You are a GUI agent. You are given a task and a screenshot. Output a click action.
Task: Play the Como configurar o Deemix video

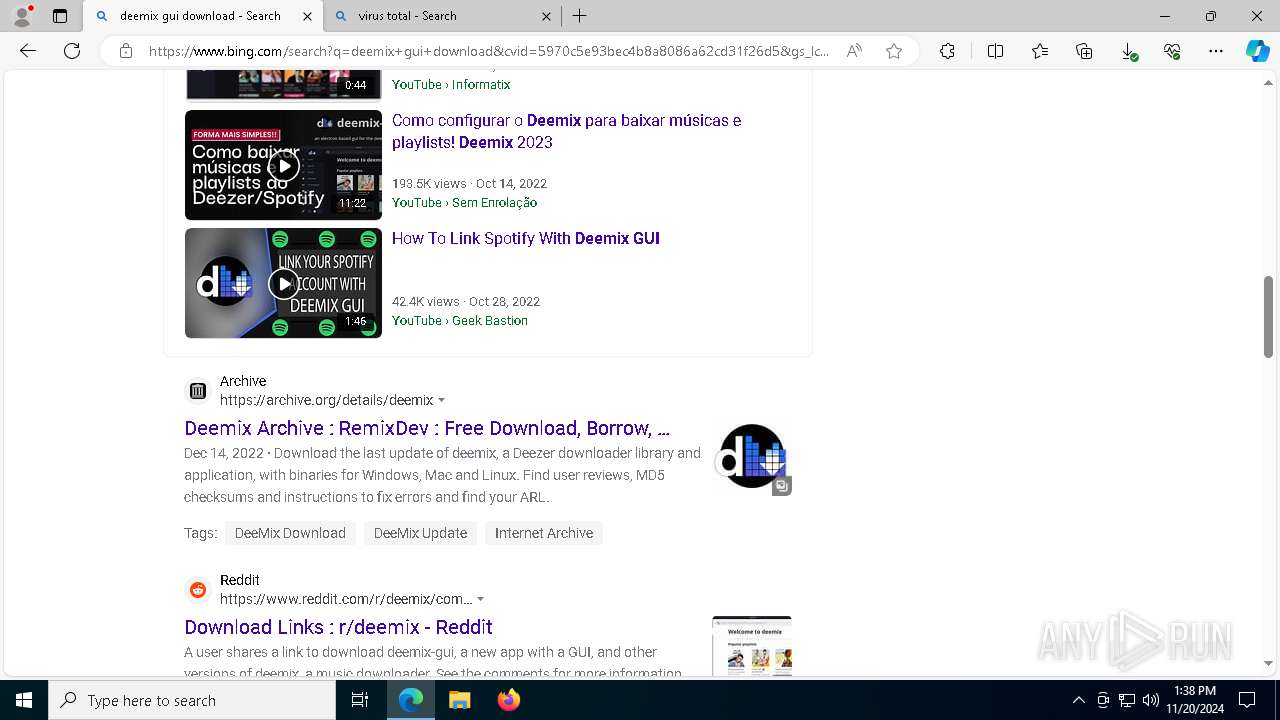(x=283, y=165)
